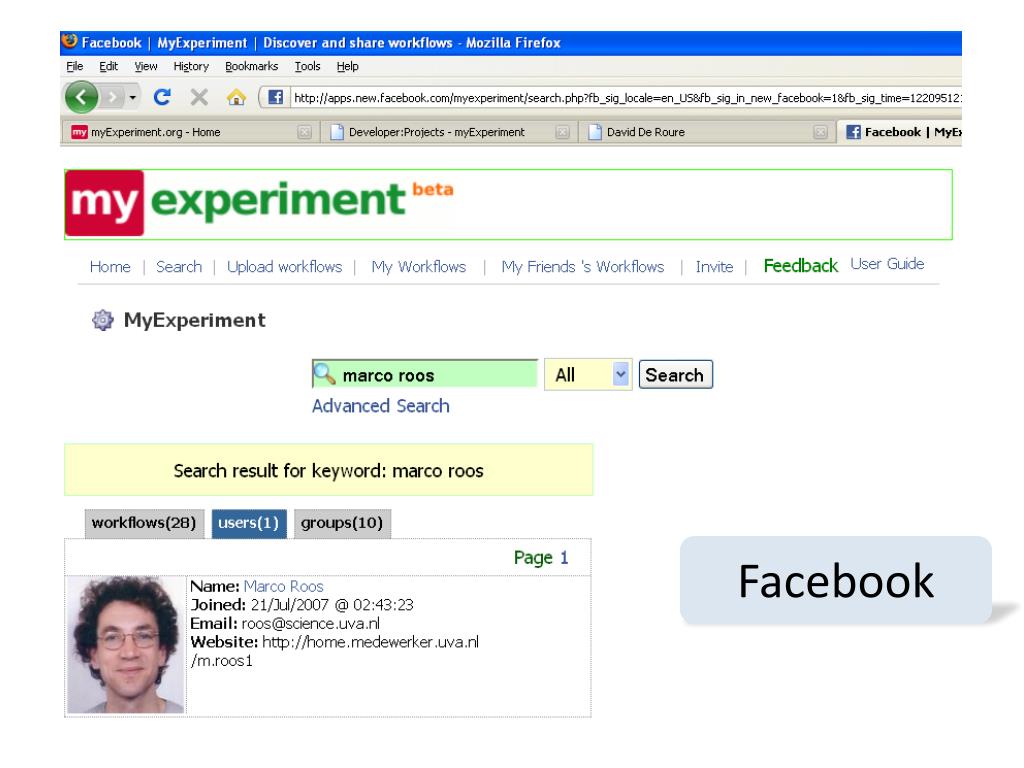Open the View menu

tap(146, 67)
